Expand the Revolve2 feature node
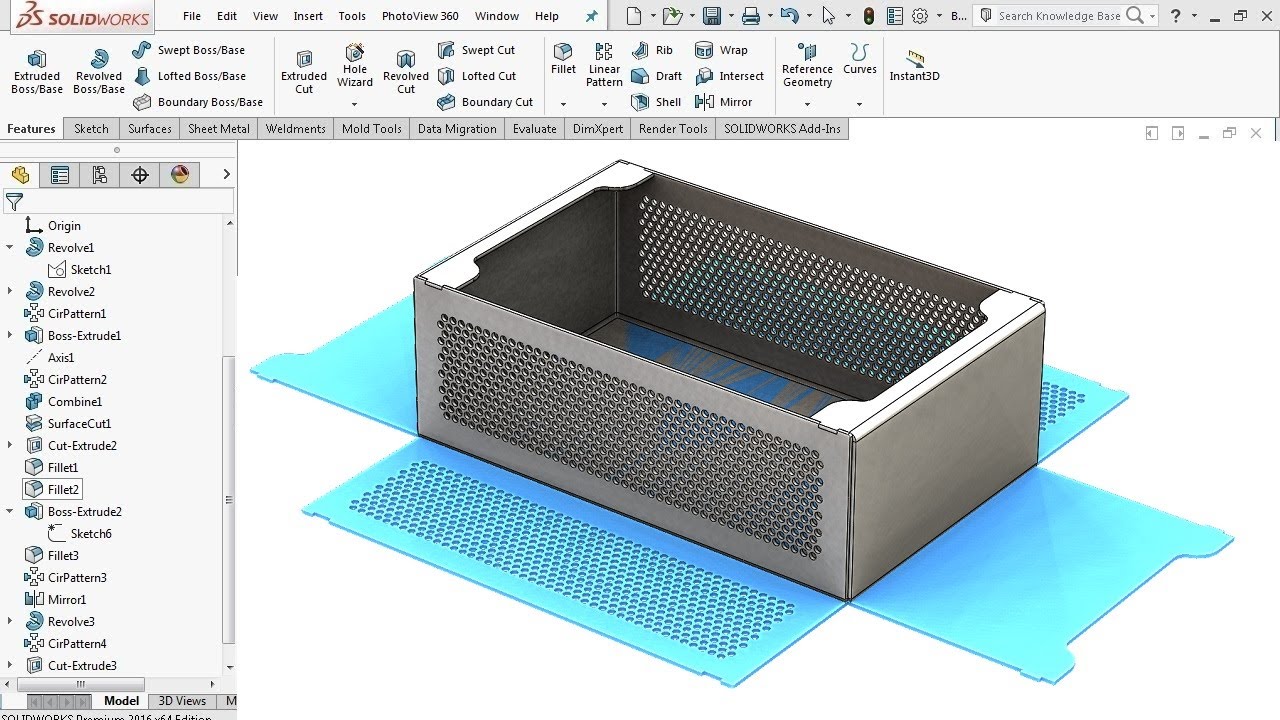Viewport: 1280px width, 720px height. [x=10, y=291]
